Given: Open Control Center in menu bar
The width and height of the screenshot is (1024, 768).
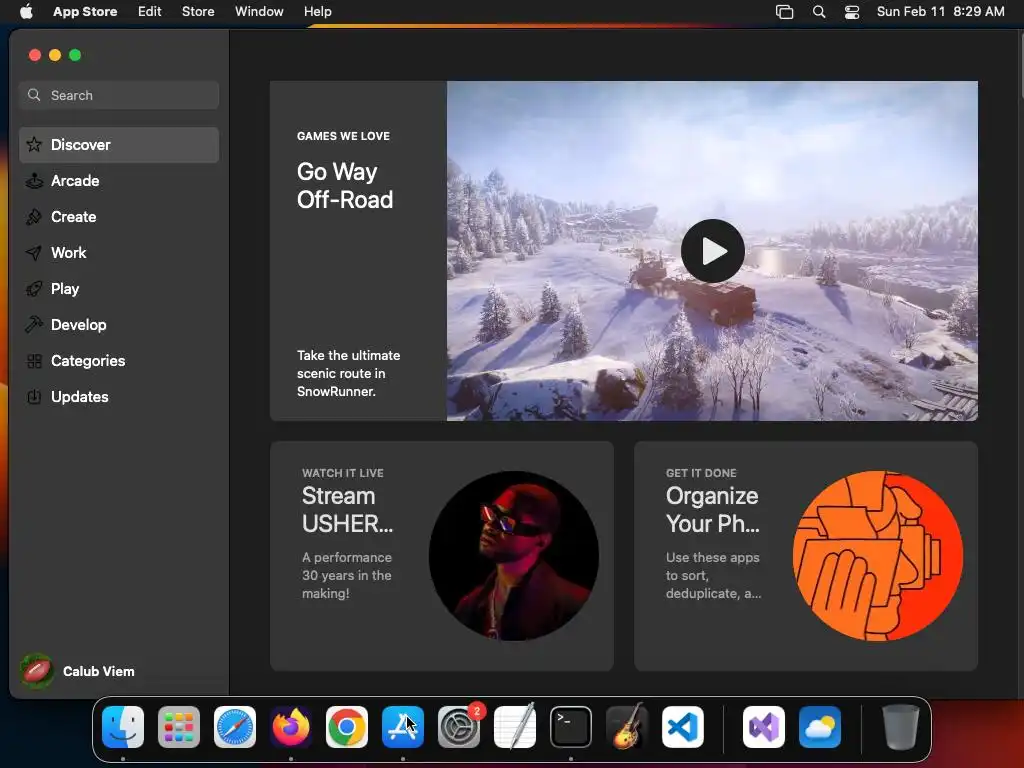Looking at the screenshot, I should coord(852,12).
